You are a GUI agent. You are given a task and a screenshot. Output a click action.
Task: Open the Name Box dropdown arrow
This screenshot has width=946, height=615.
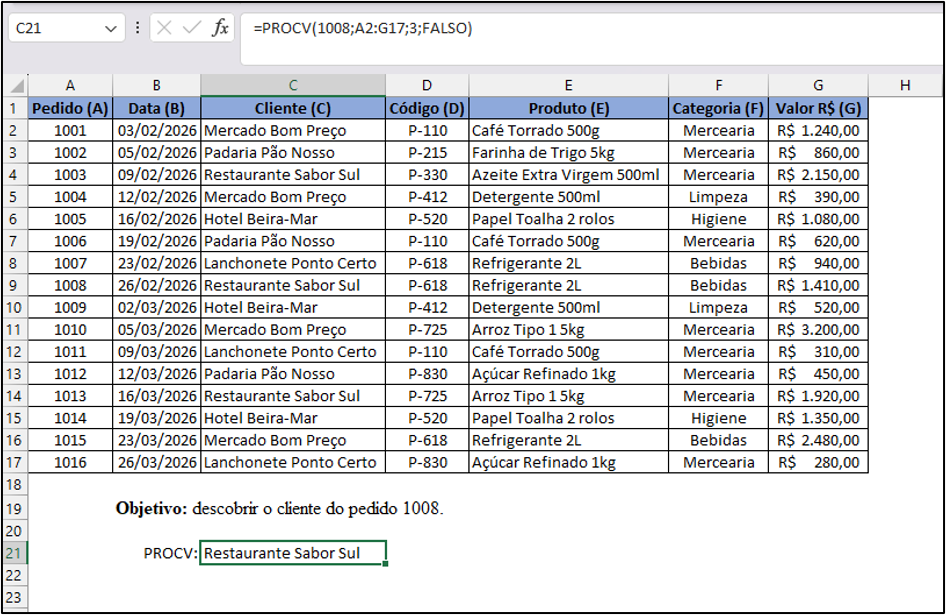(x=110, y=28)
